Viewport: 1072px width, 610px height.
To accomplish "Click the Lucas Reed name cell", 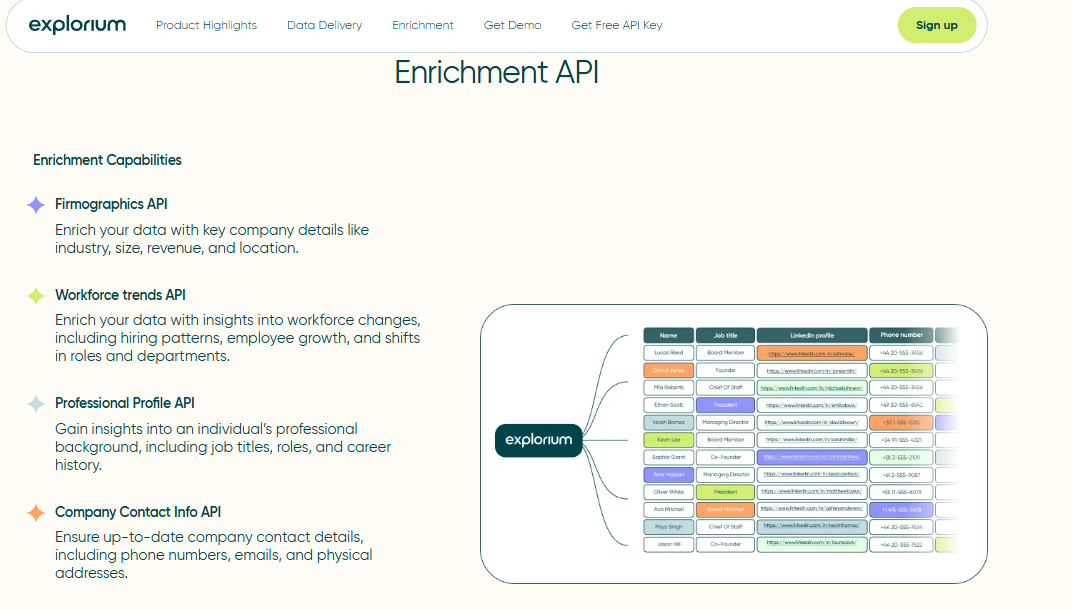I will click(x=669, y=353).
